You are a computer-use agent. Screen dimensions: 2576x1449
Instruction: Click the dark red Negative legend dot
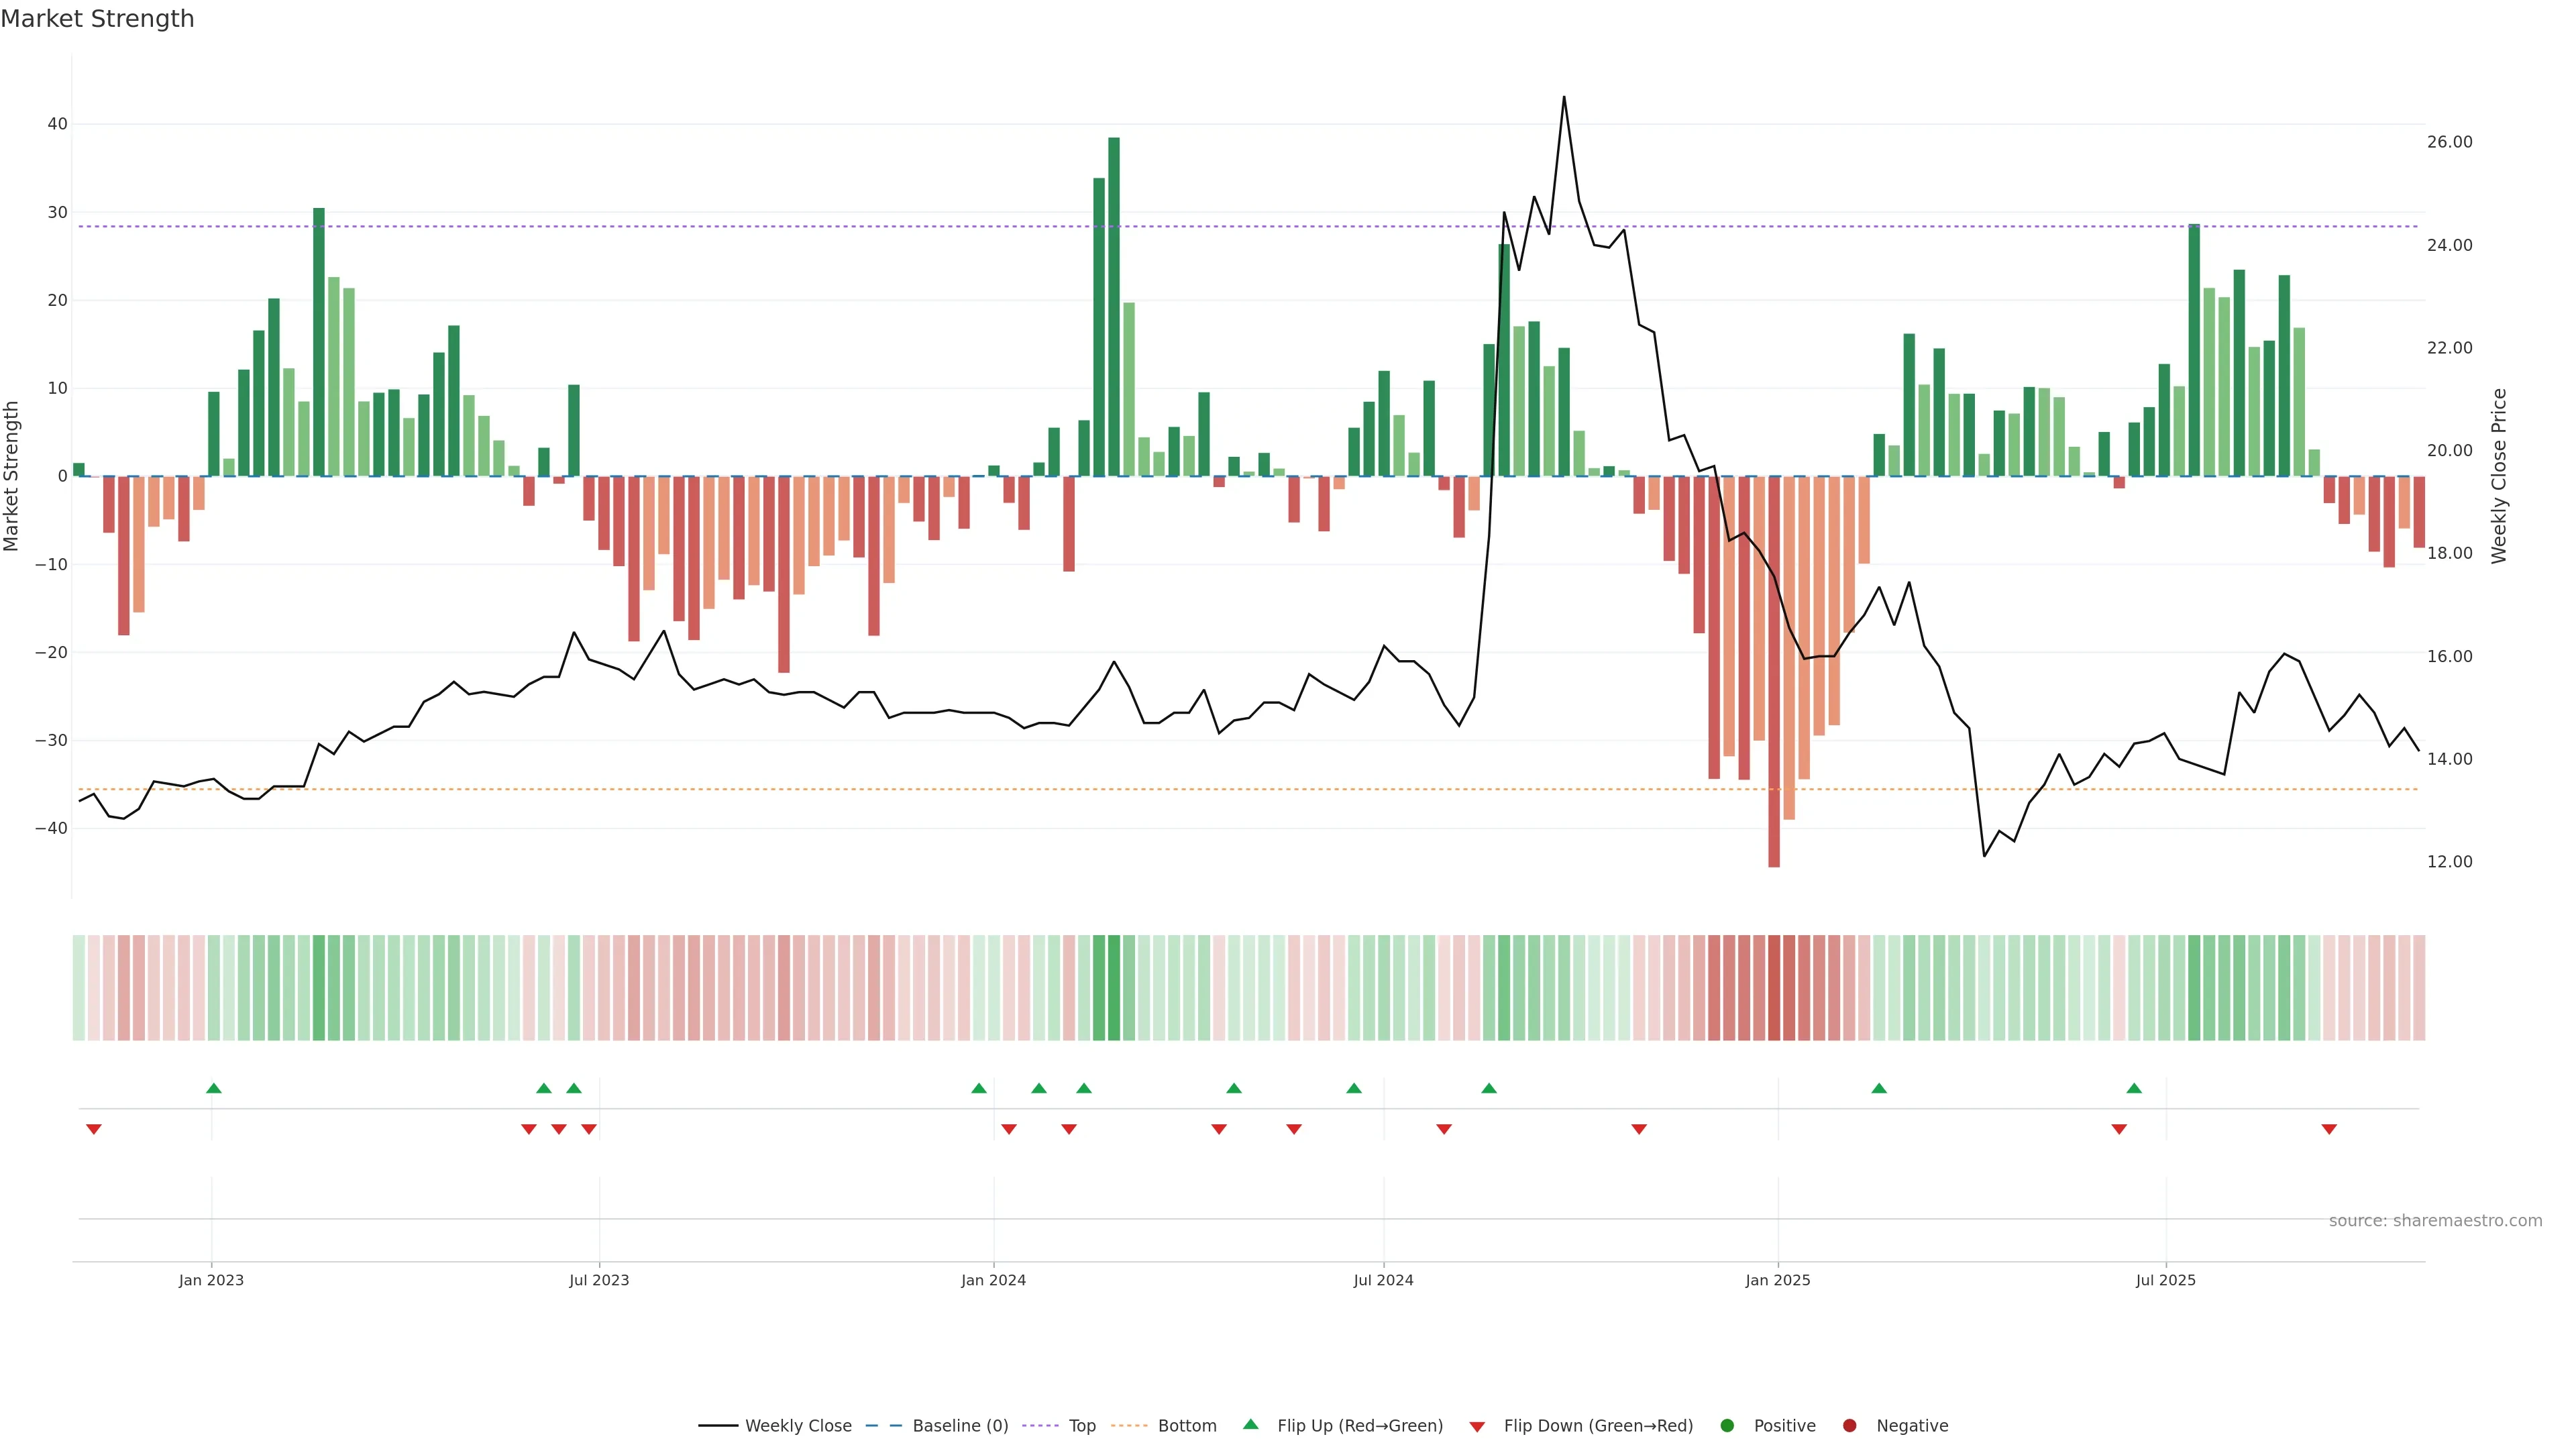pyautogui.click(x=1849, y=1426)
